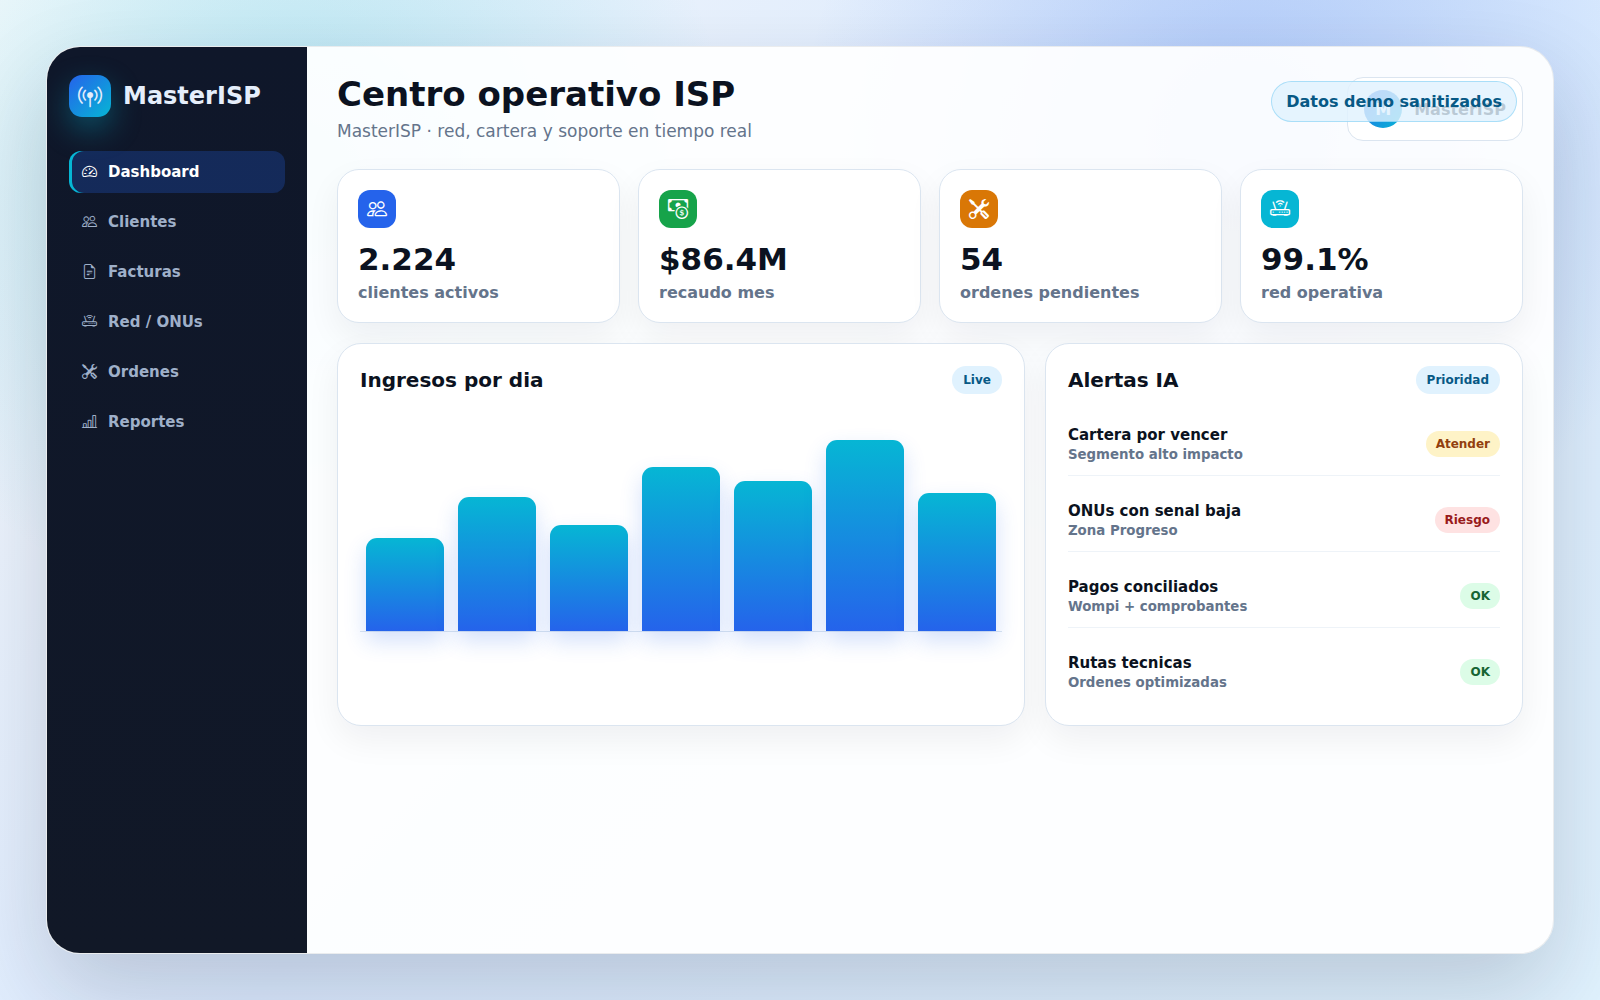Click the Prioridad badge in Alertas IA

tap(1457, 380)
